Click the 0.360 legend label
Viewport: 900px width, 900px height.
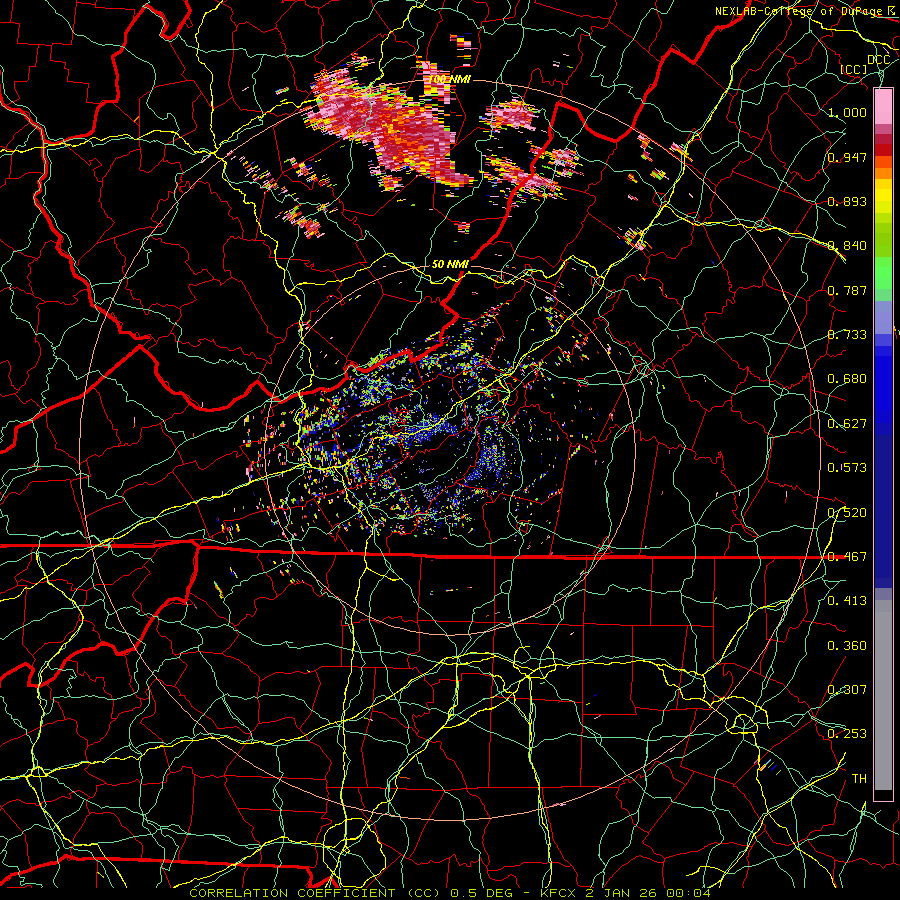click(847, 646)
